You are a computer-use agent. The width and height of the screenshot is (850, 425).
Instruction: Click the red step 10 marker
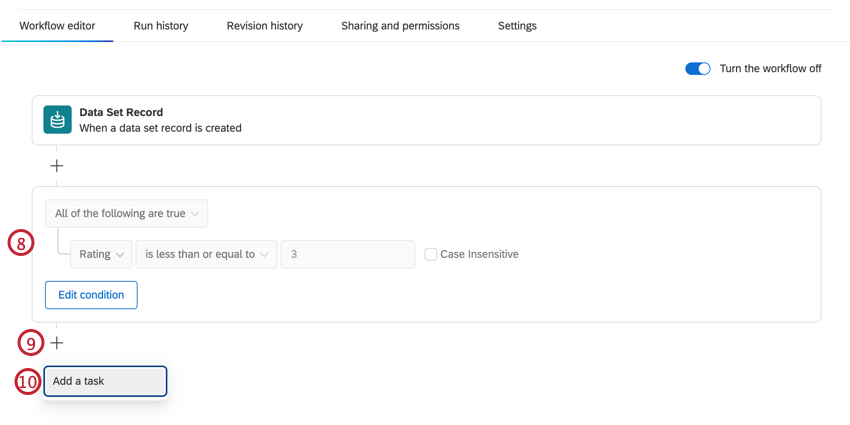point(27,382)
